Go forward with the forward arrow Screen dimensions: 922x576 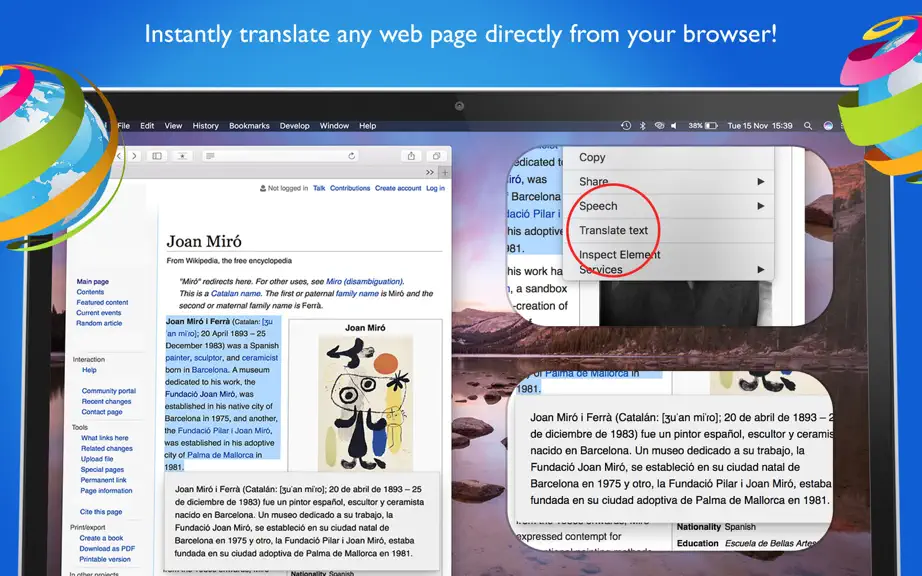click(x=134, y=156)
